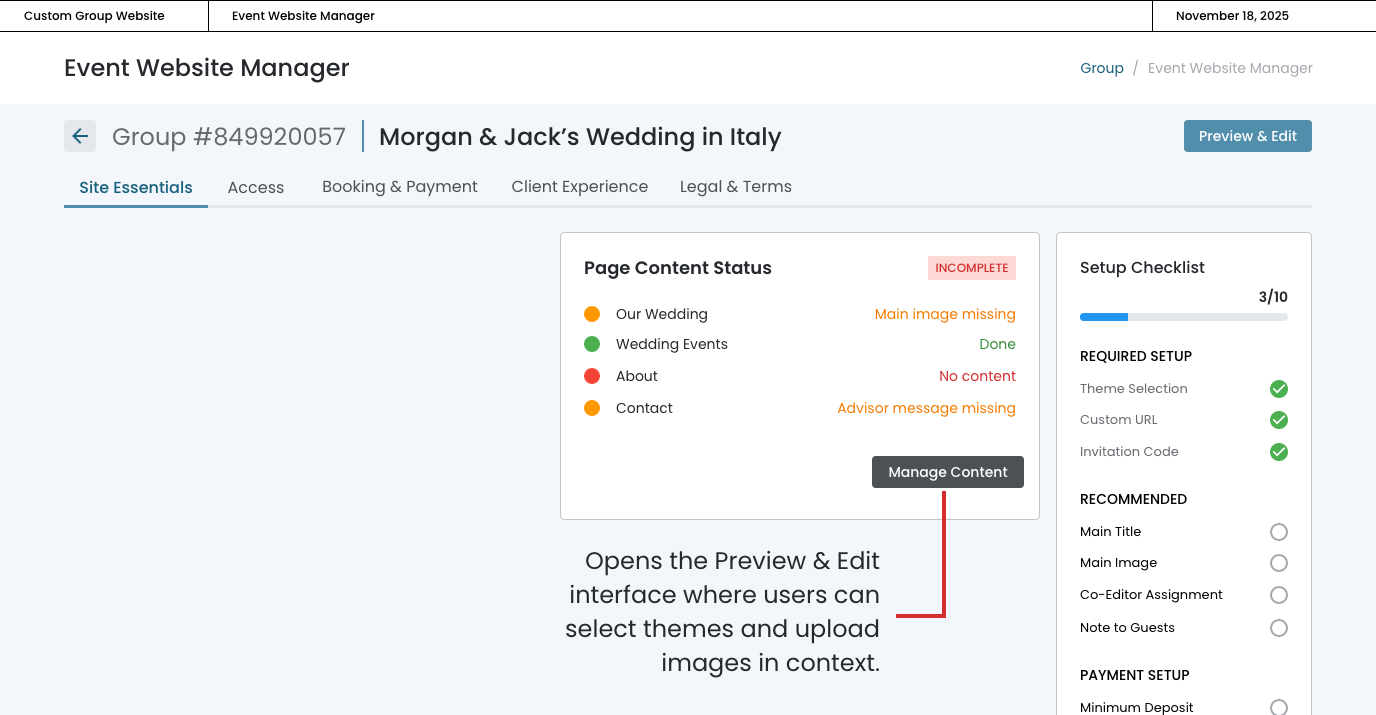1376x715 pixels.
Task: Open the Booking & Payment tab
Action: [x=399, y=187]
